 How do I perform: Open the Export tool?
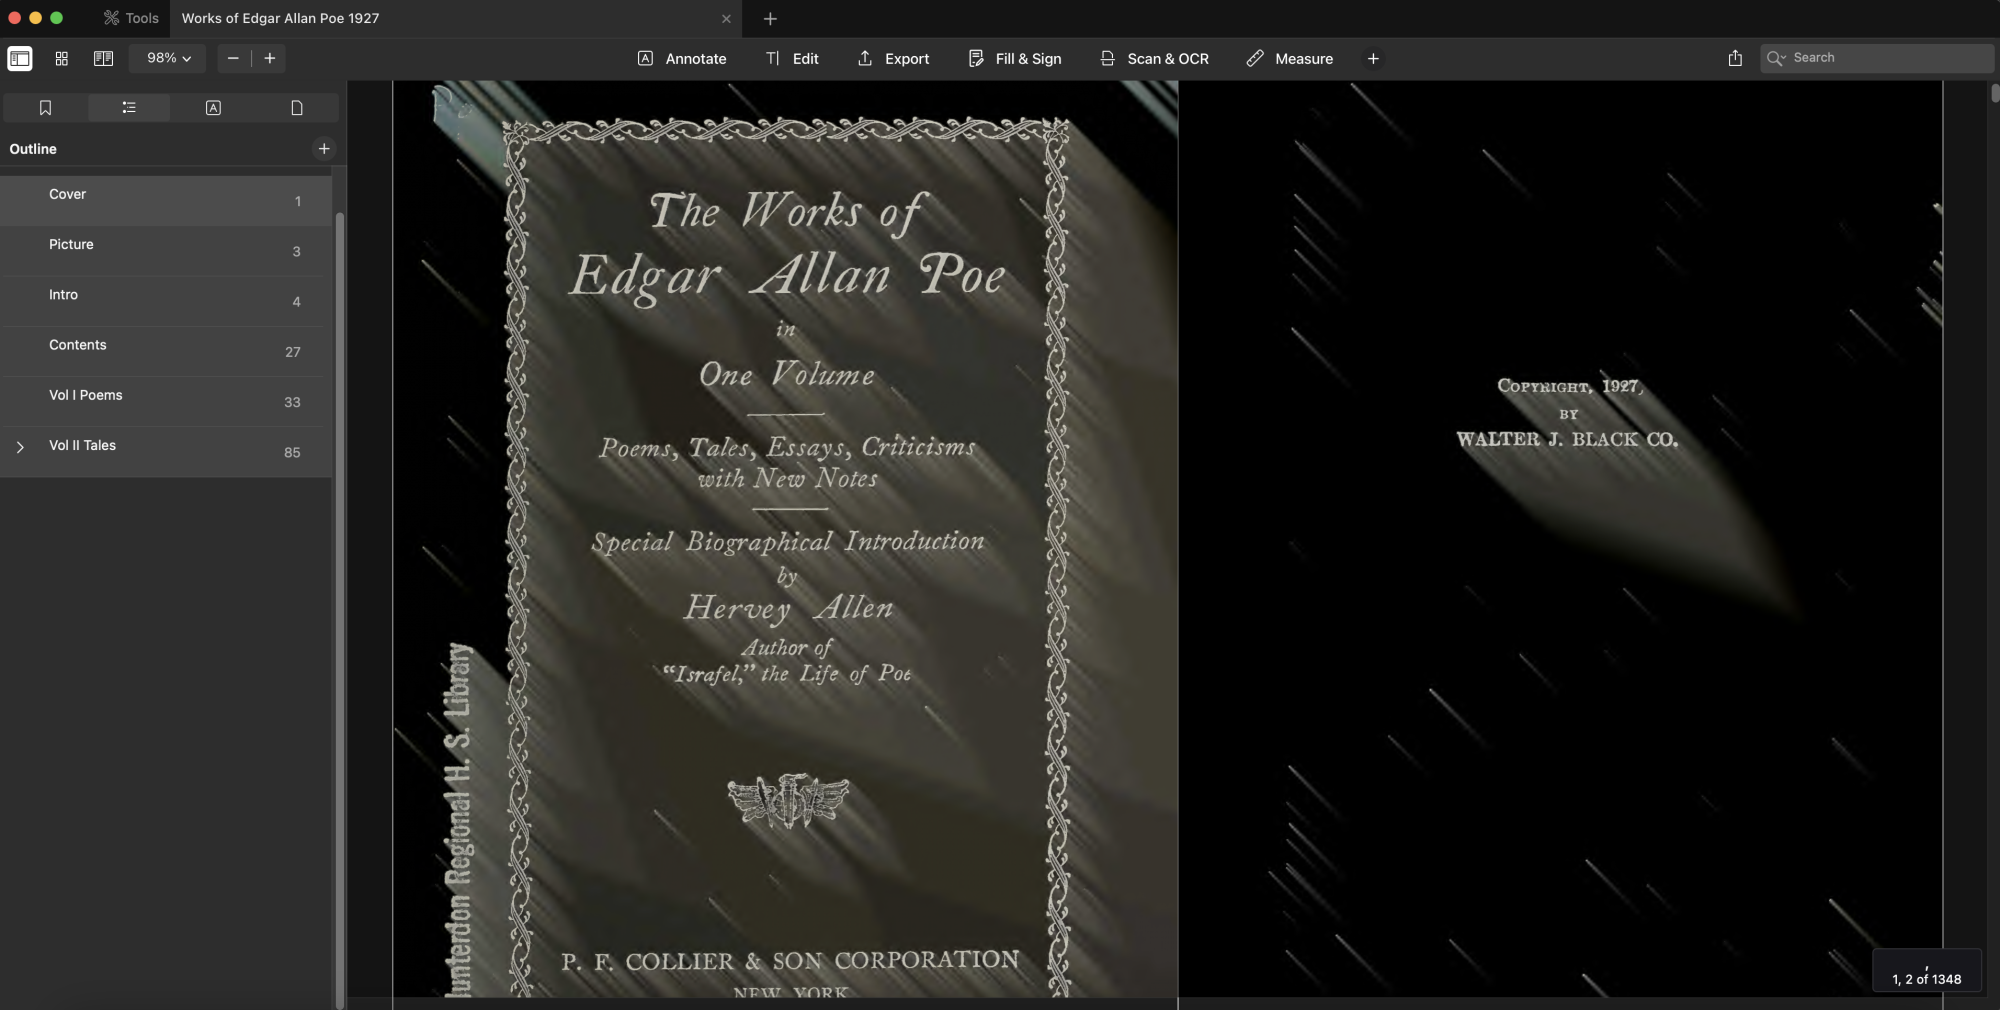[x=893, y=58]
